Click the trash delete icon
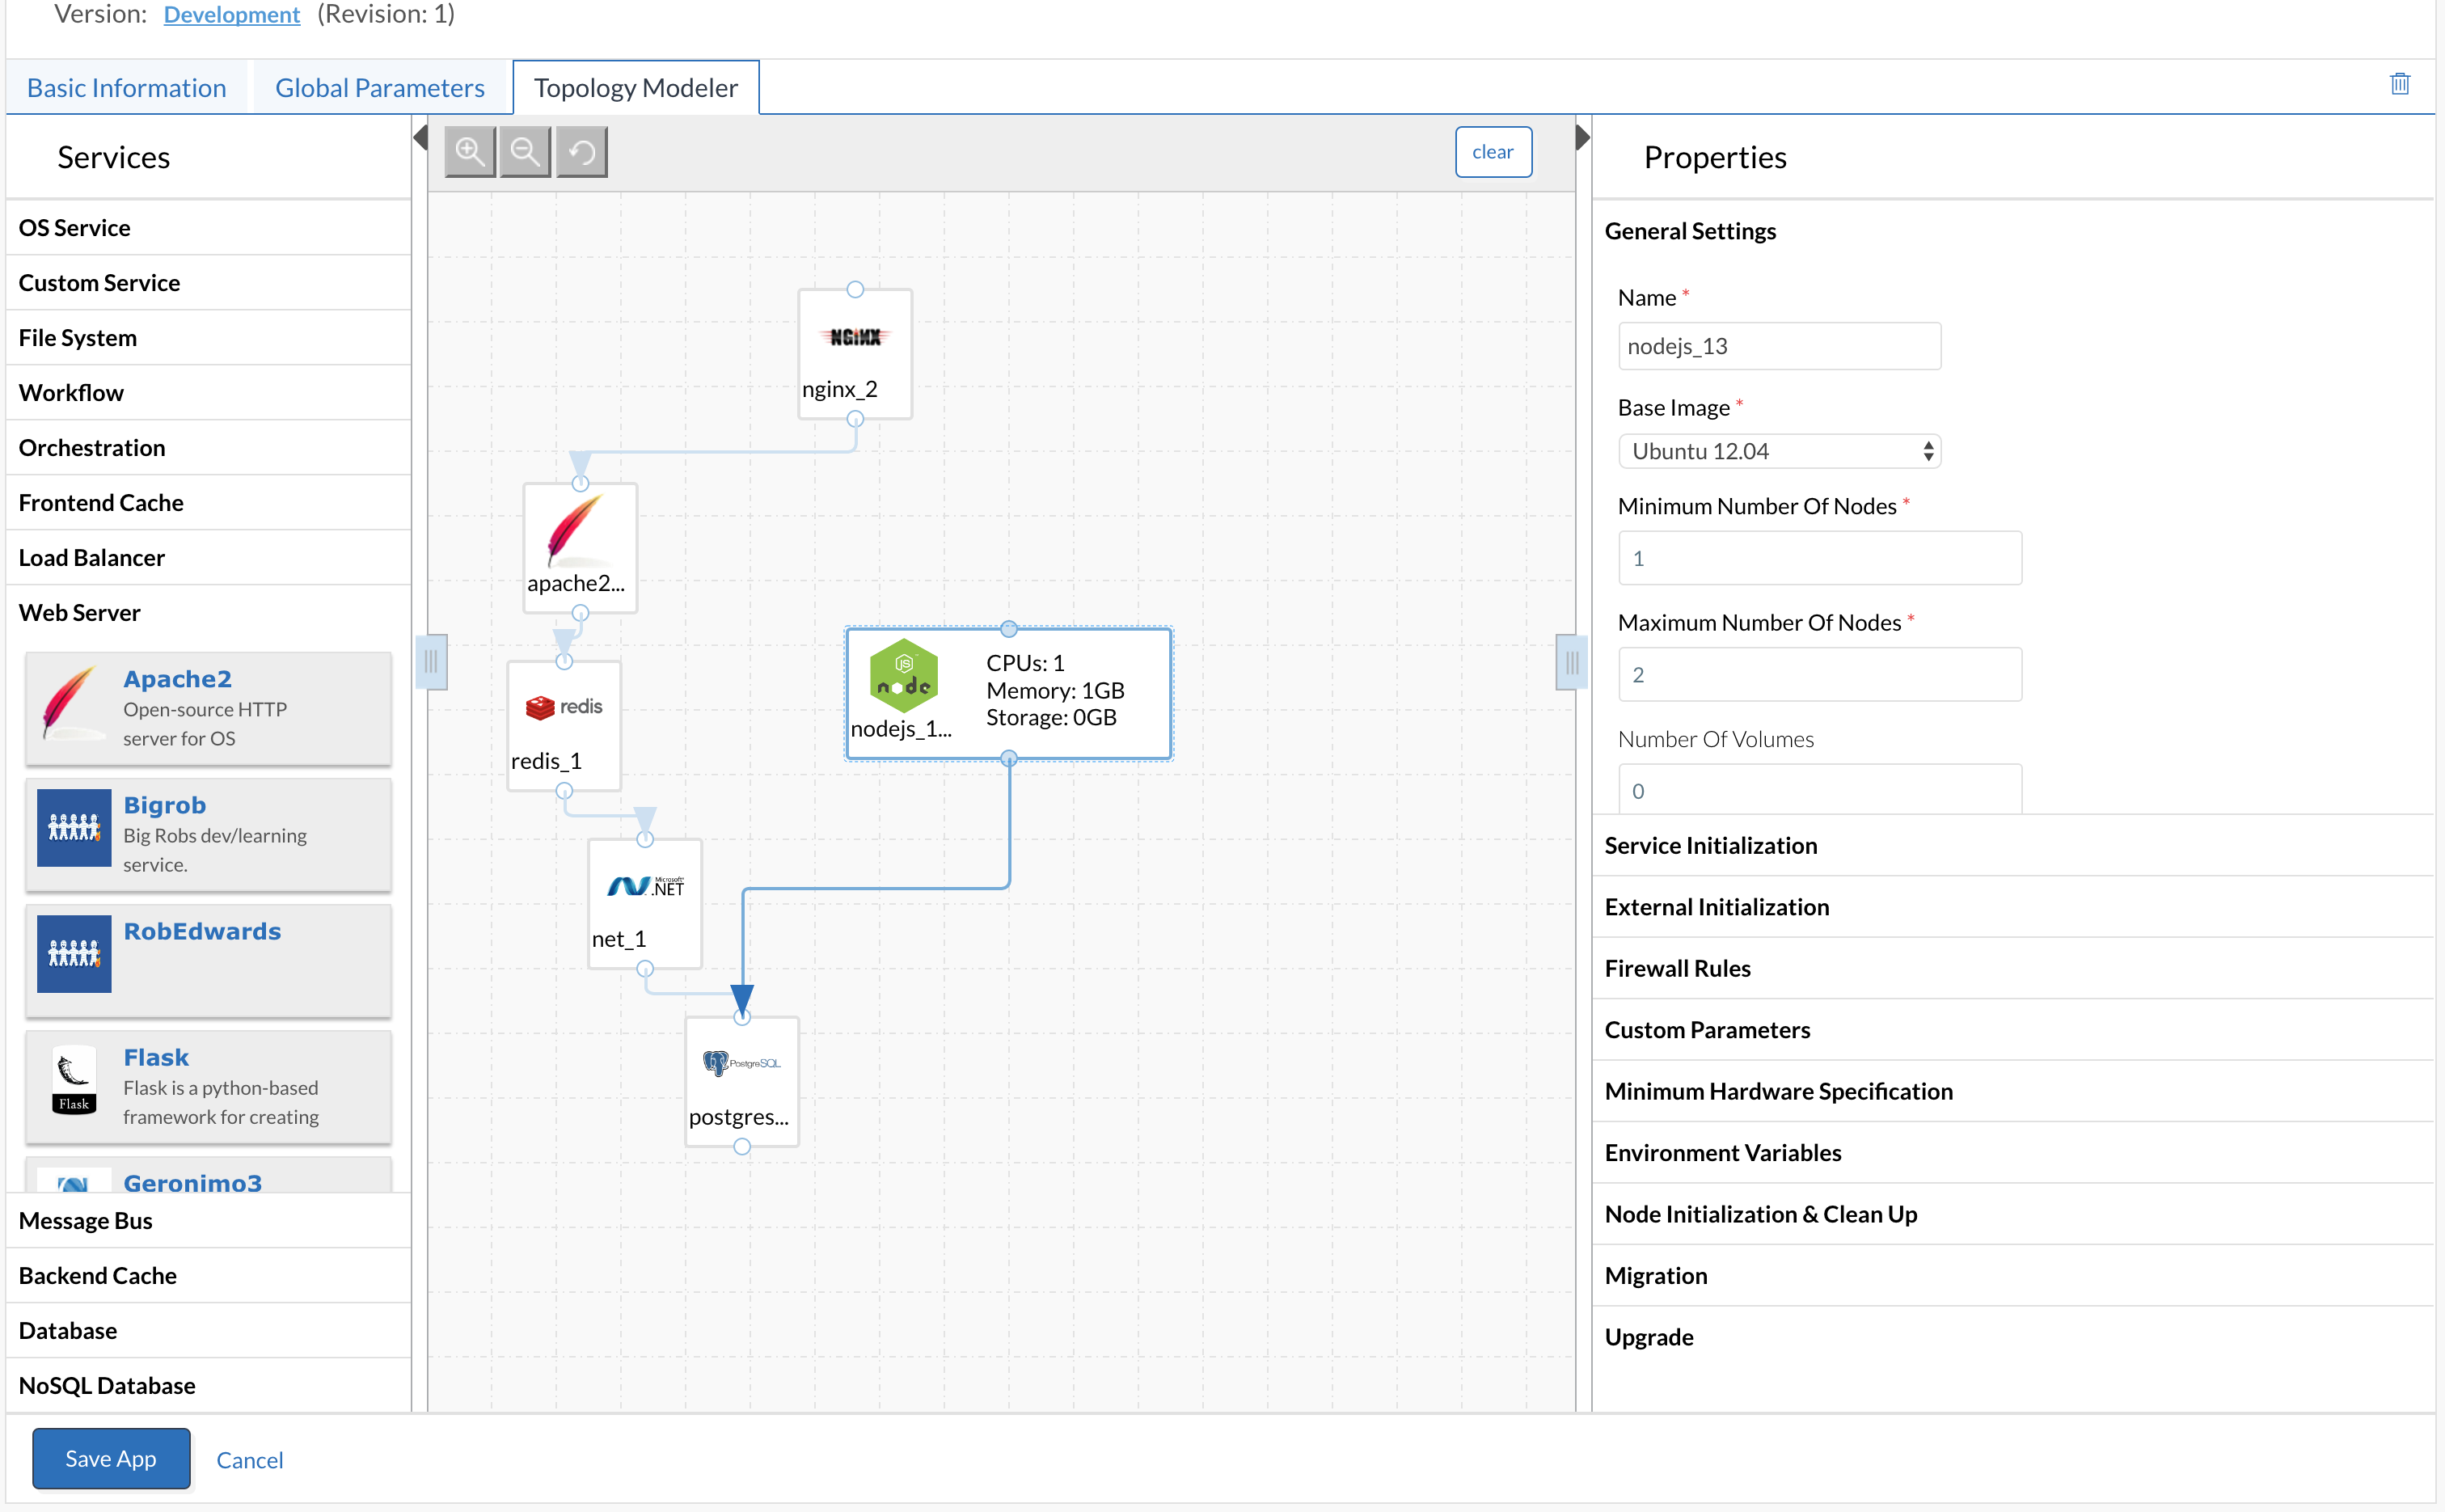 pos(2399,84)
